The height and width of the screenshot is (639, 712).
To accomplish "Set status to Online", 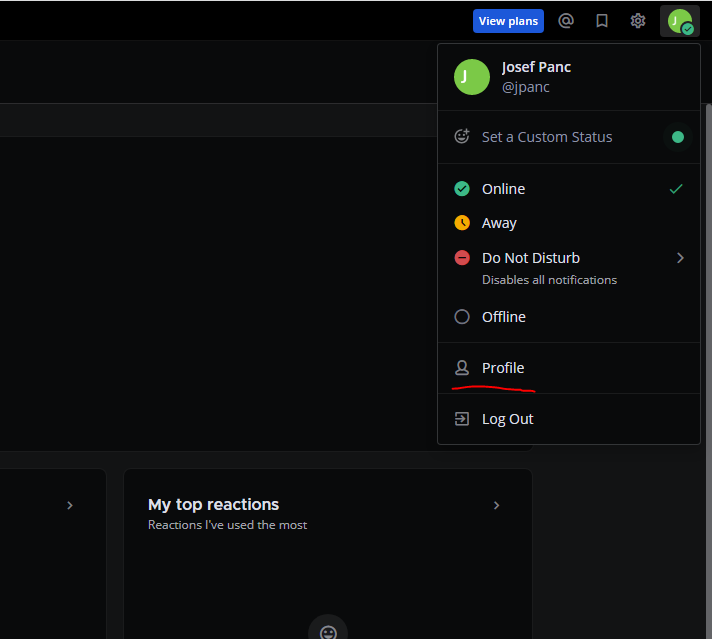I will tap(503, 189).
